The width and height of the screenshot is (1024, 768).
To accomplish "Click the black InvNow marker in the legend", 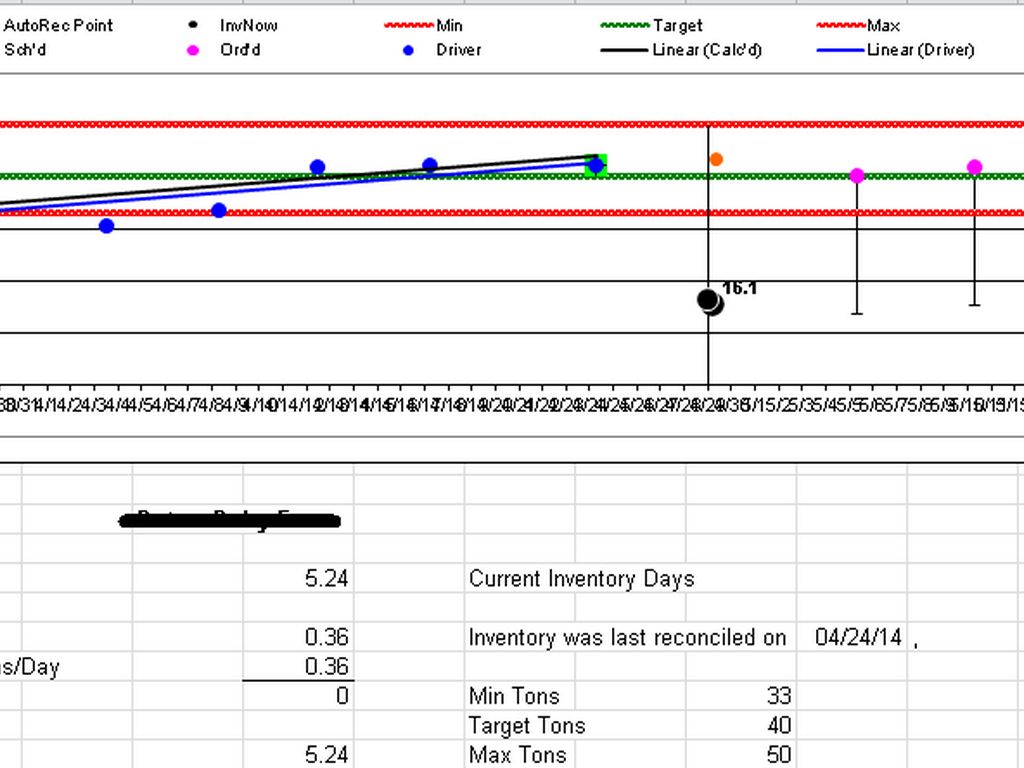I will pos(193,25).
